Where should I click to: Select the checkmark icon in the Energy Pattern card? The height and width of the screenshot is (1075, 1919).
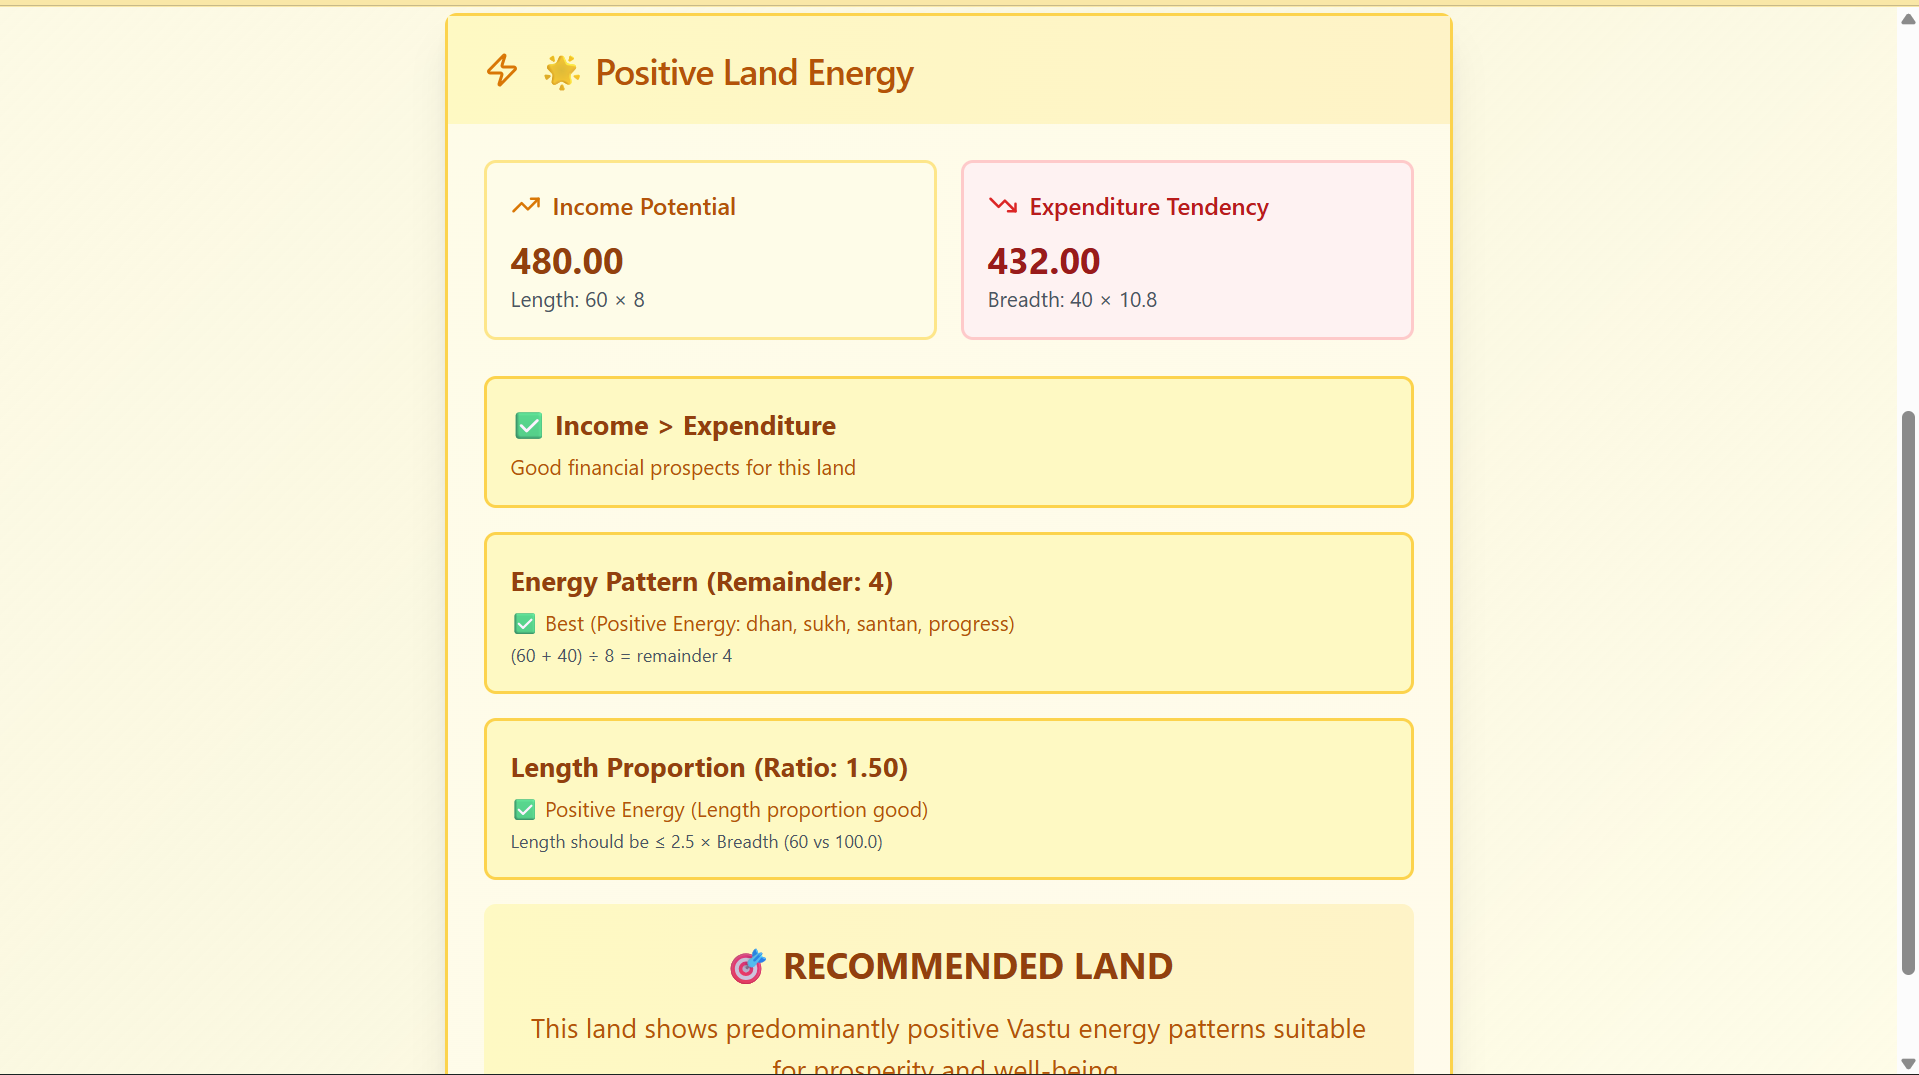point(524,623)
